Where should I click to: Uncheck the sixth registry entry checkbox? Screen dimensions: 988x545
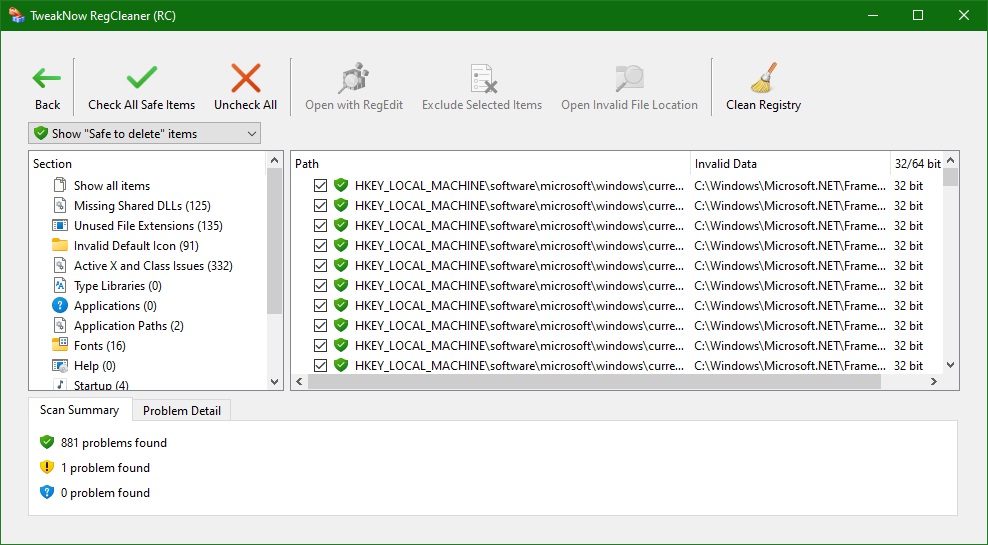tap(320, 286)
